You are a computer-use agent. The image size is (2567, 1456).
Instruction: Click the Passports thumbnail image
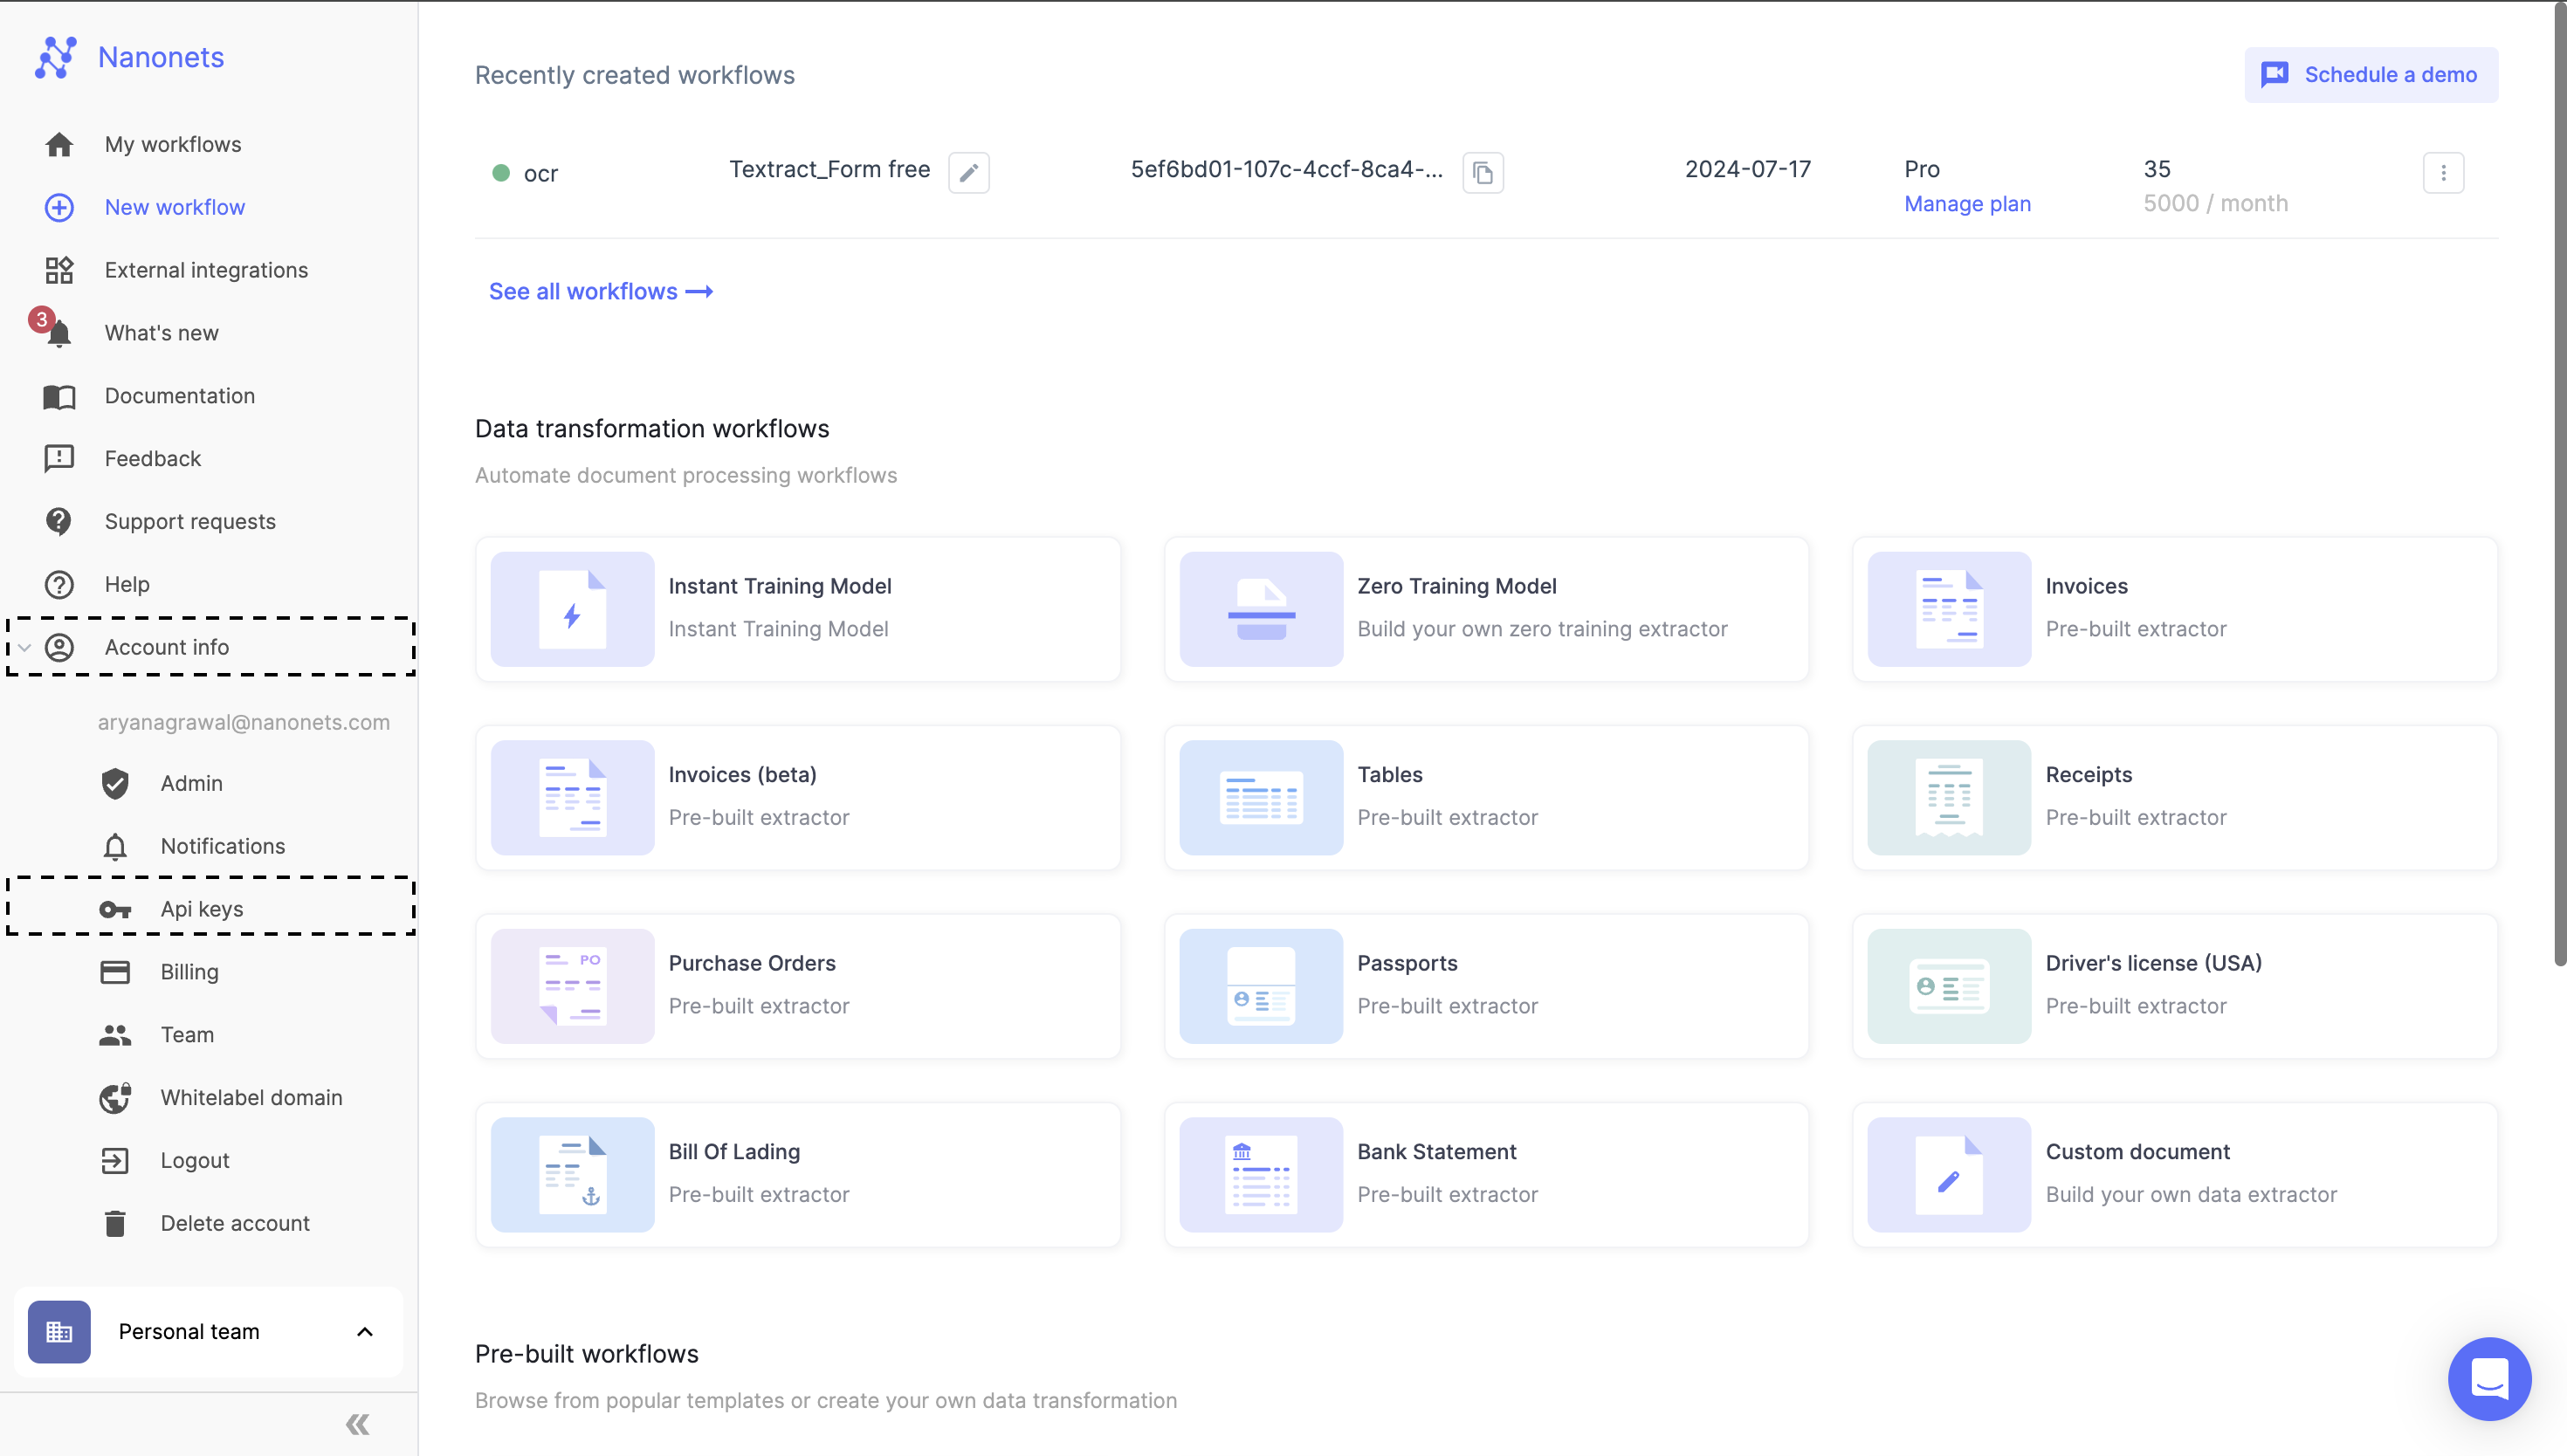(1261, 987)
